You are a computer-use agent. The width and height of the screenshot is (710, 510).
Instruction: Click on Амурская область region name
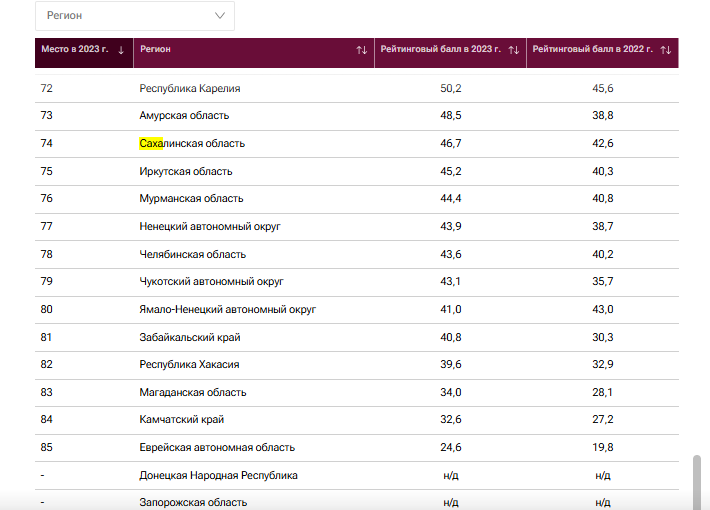[184, 115]
